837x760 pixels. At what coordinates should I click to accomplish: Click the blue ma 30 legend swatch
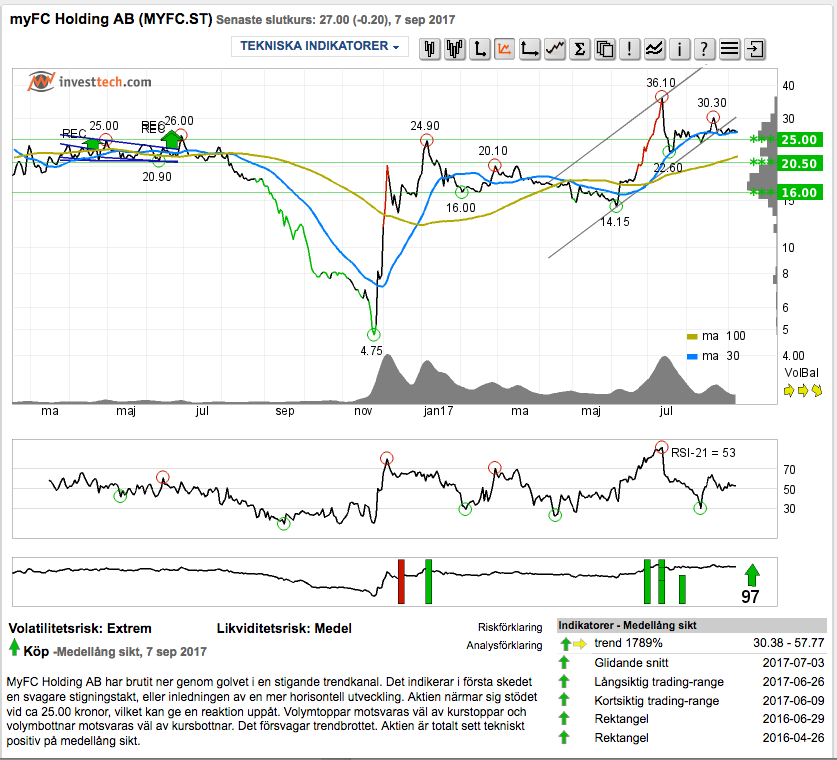click(x=692, y=357)
